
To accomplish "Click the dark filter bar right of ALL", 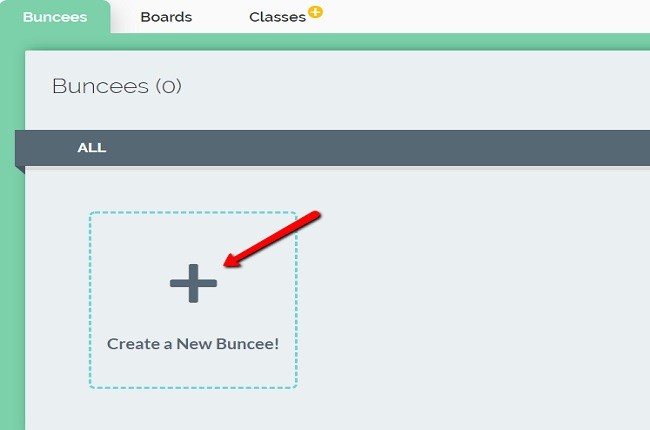I will tap(400, 148).
